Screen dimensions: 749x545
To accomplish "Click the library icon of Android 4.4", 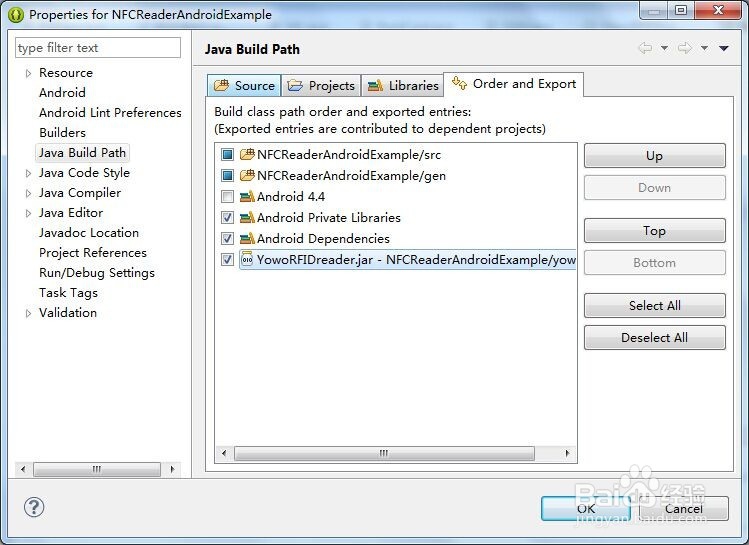I will (x=247, y=196).
